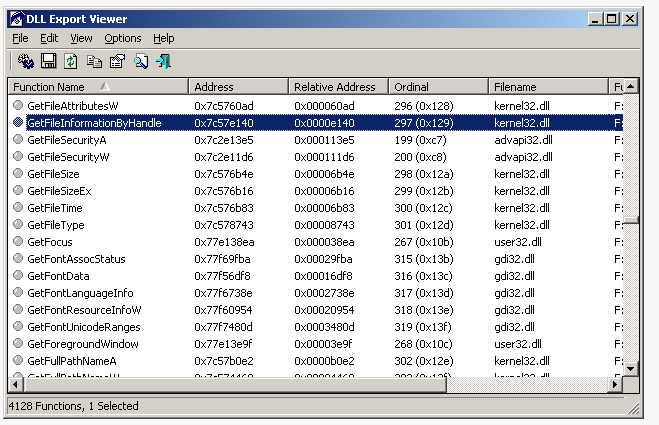Click the bullet icon beside GetFontLanguageInfo
659x425 pixels.
(x=18, y=292)
